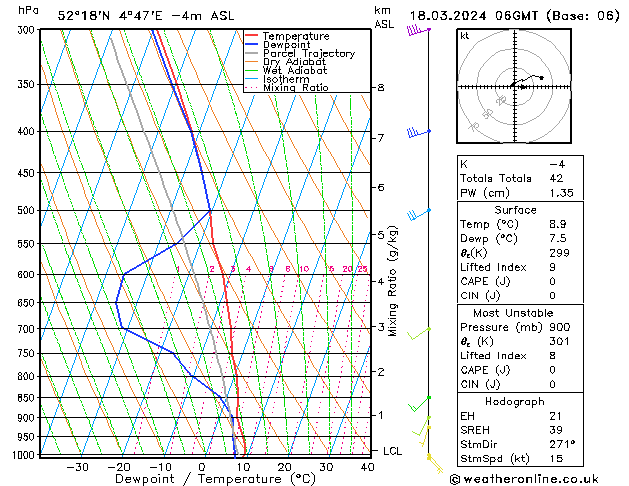
Task: Click the Pressure (mb) value 900
Action: tap(560, 327)
